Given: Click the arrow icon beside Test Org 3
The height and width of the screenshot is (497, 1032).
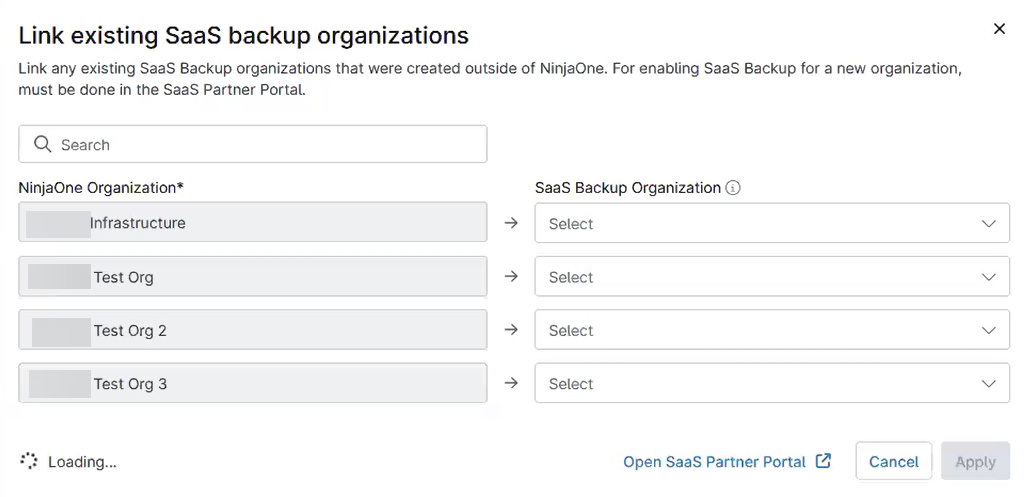Looking at the screenshot, I should [x=511, y=383].
